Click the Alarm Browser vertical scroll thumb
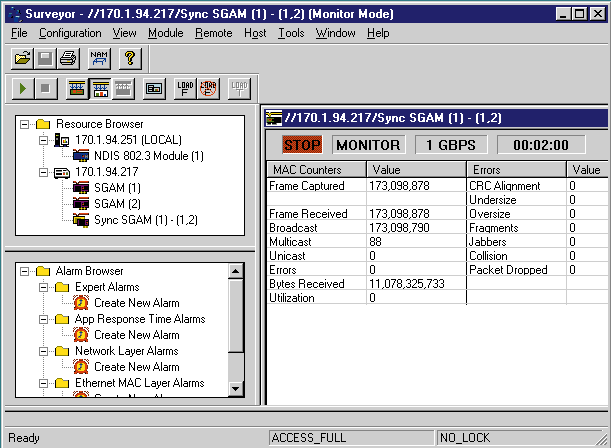Image resolution: width=611 pixels, height=448 pixels. coord(235,316)
